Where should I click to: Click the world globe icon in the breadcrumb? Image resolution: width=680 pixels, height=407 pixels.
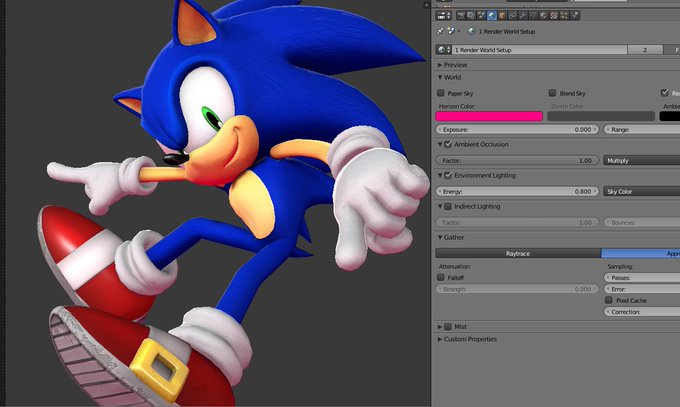(472, 31)
